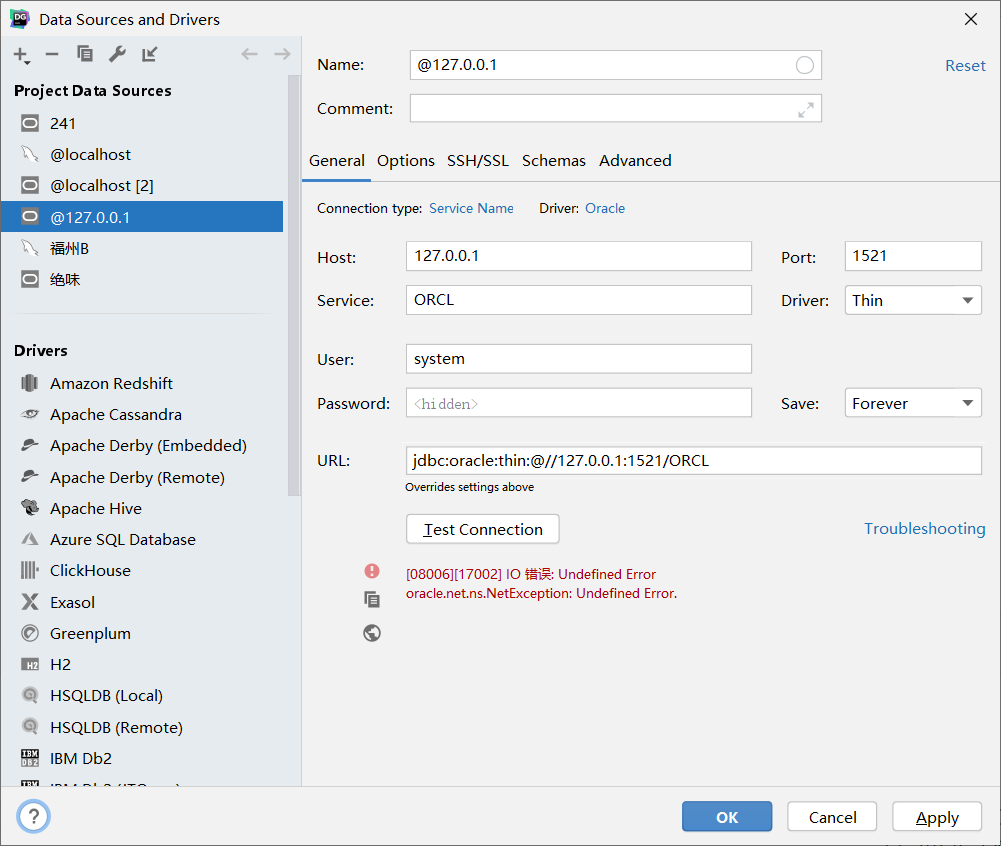Click into the URL input field
Screen dimensions: 1001x846
coord(693,460)
